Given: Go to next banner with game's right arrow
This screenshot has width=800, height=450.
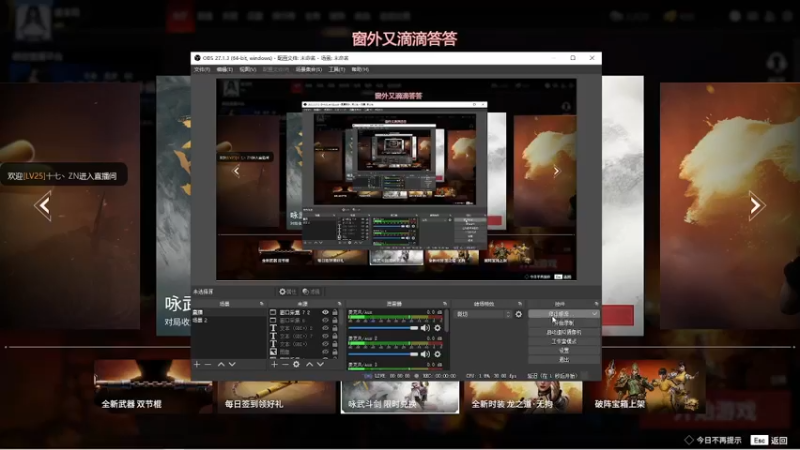Looking at the screenshot, I should tap(757, 206).
